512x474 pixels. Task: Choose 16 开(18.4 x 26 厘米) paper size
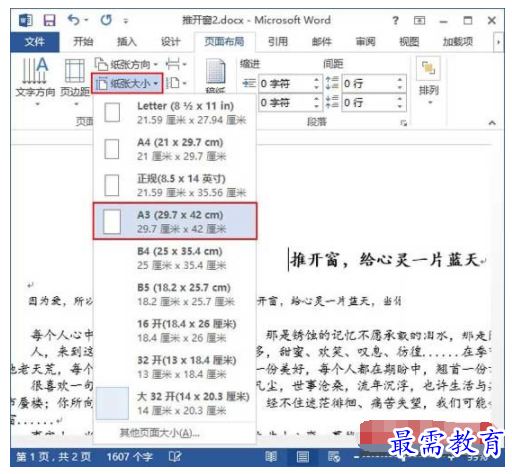point(175,331)
